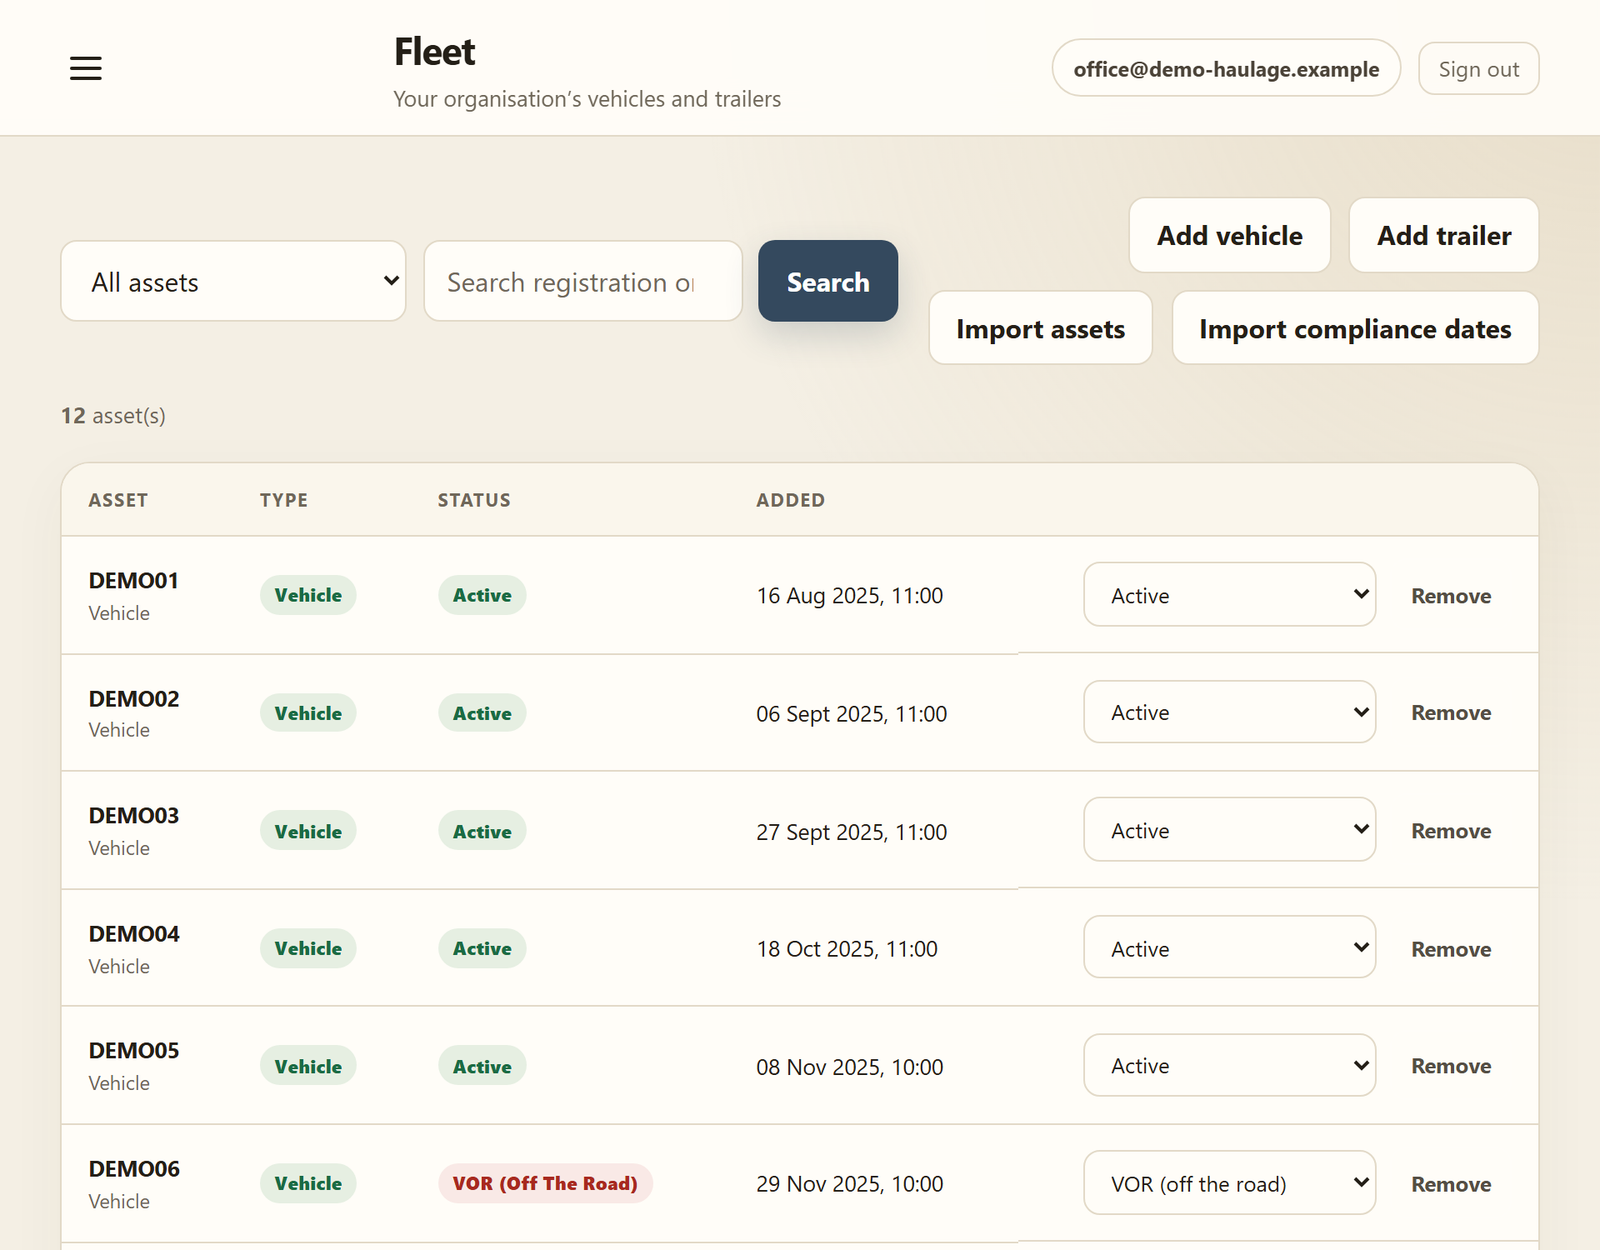The width and height of the screenshot is (1600, 1250).
Task: Remove asset DEMO01
Action: point(1451,596)
